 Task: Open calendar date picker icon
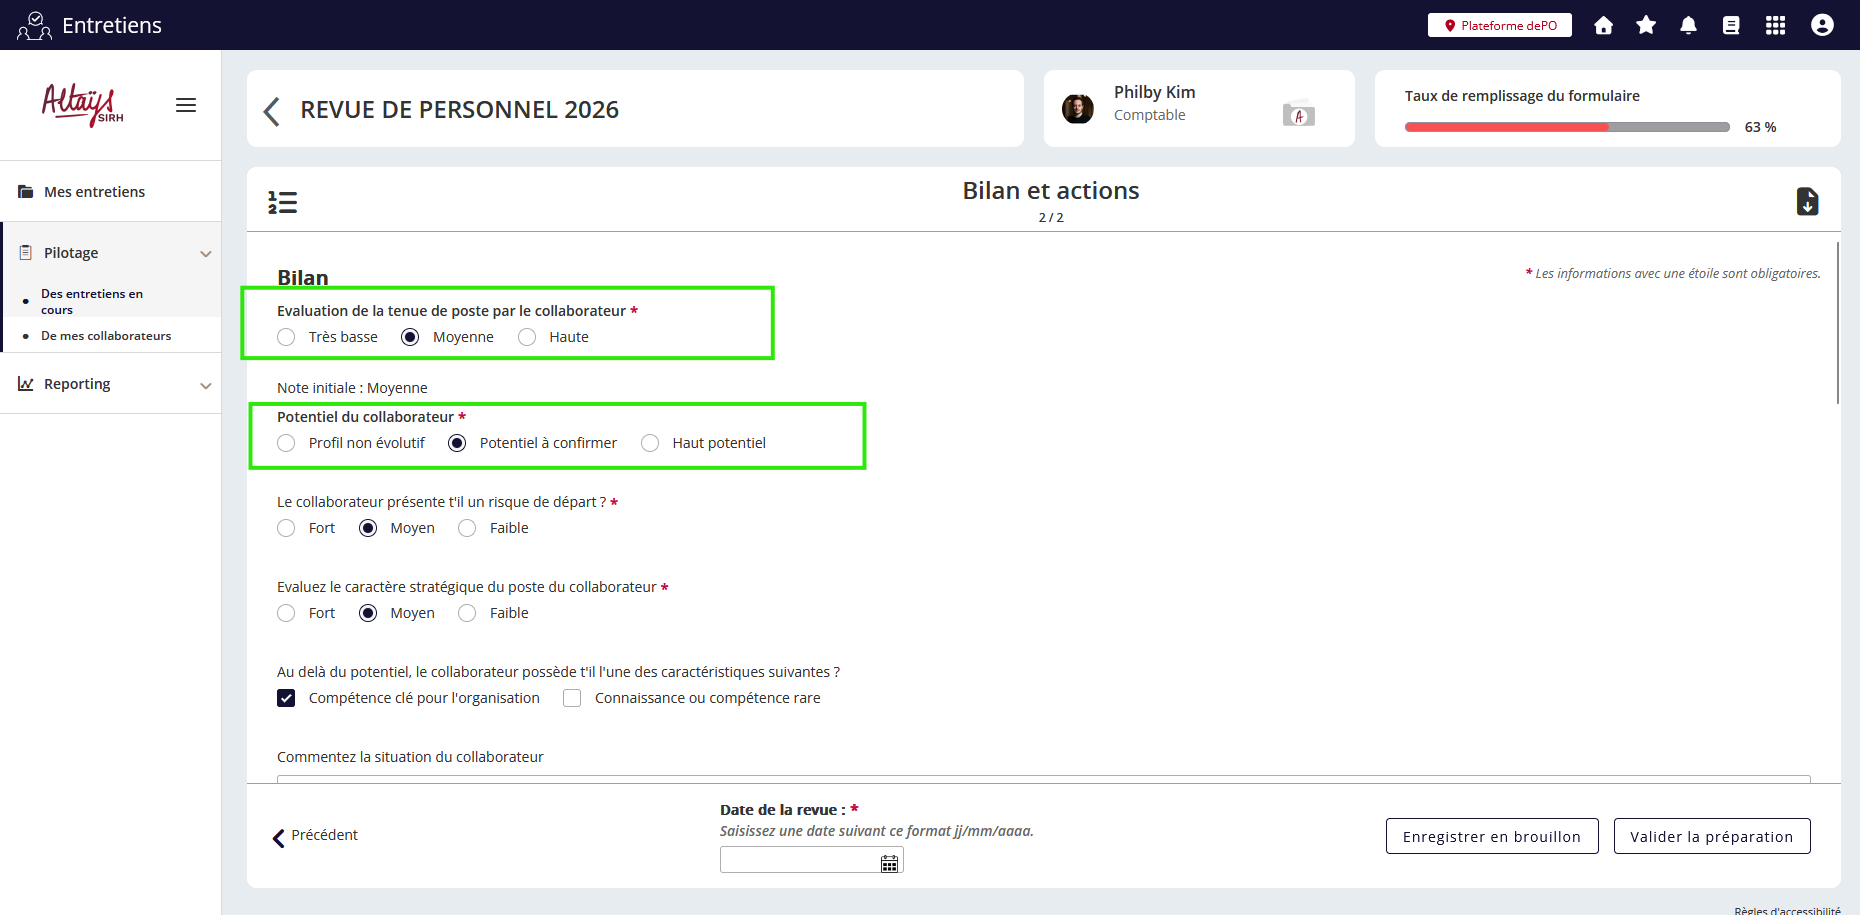click(x=889, y=863)
